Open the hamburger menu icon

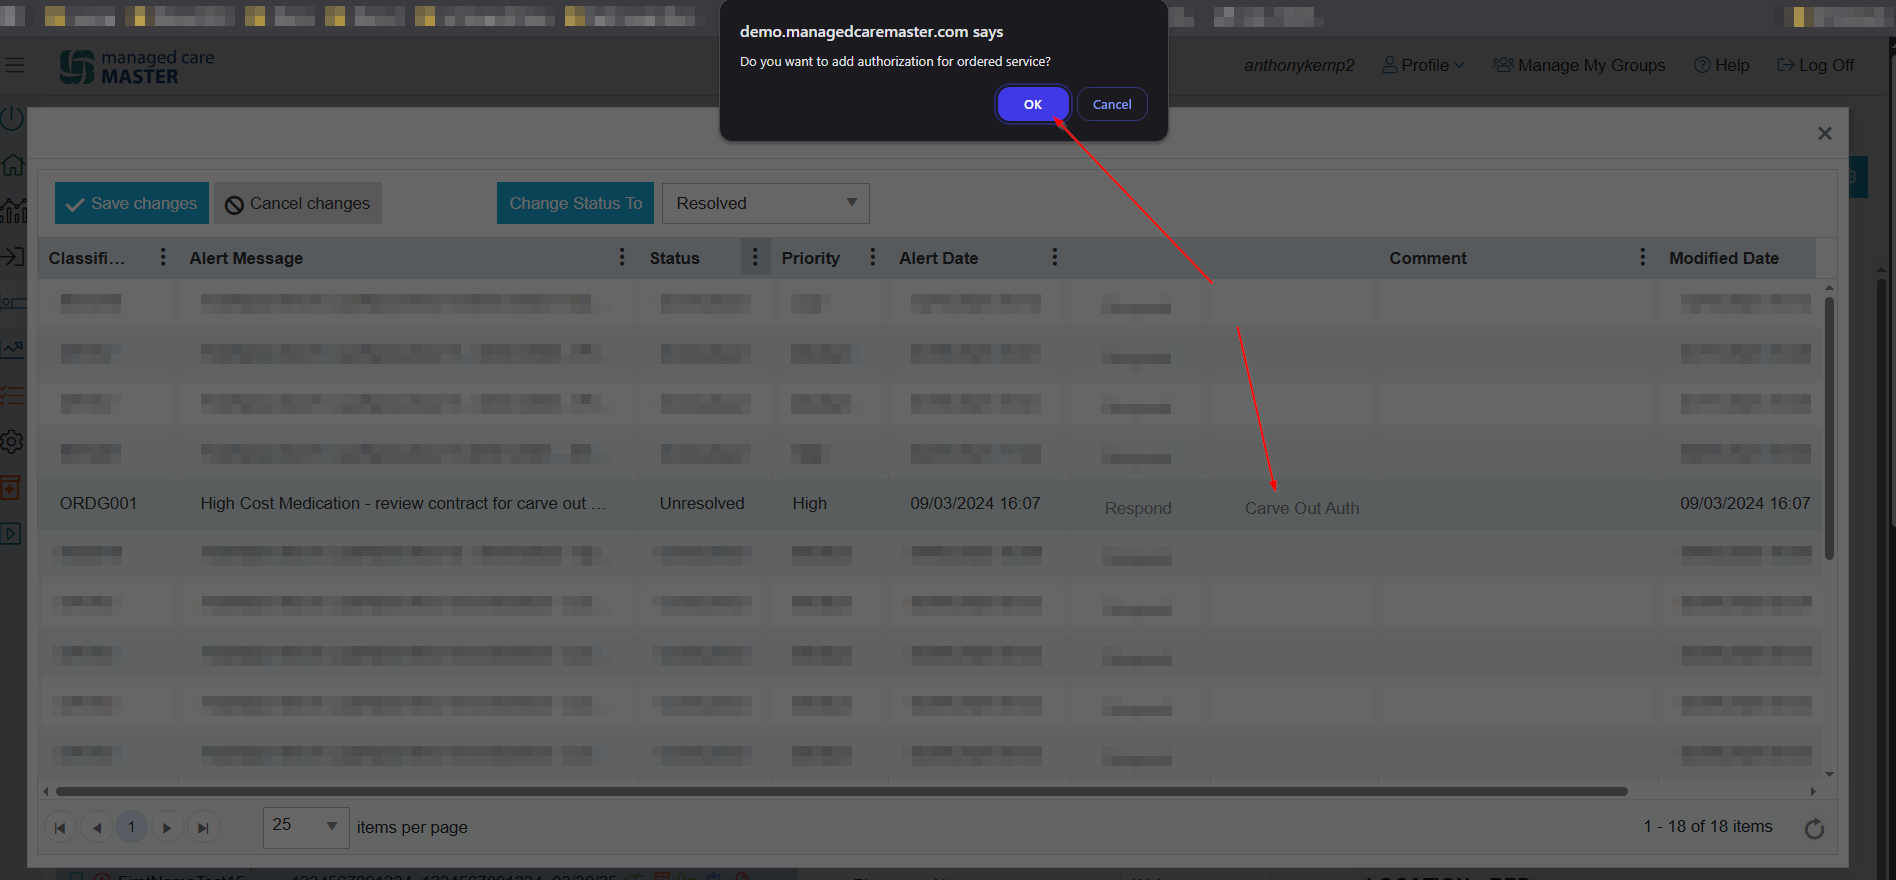tap(14, 66)
